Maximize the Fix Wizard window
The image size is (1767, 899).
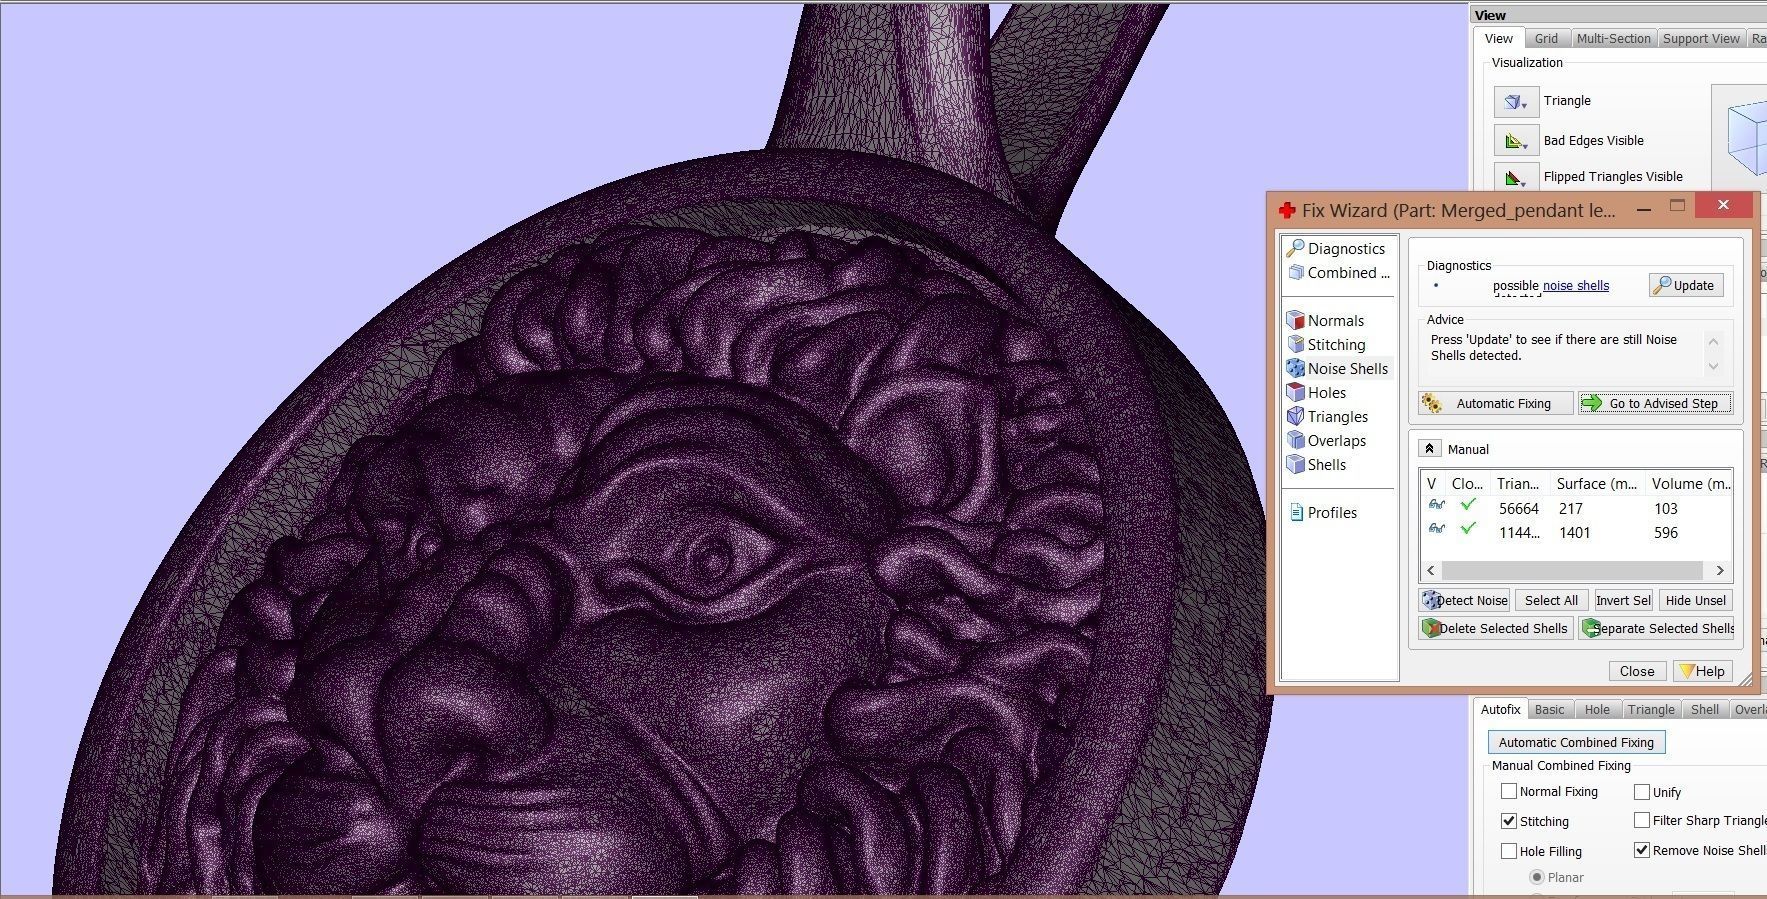[x=1678, y=206]
